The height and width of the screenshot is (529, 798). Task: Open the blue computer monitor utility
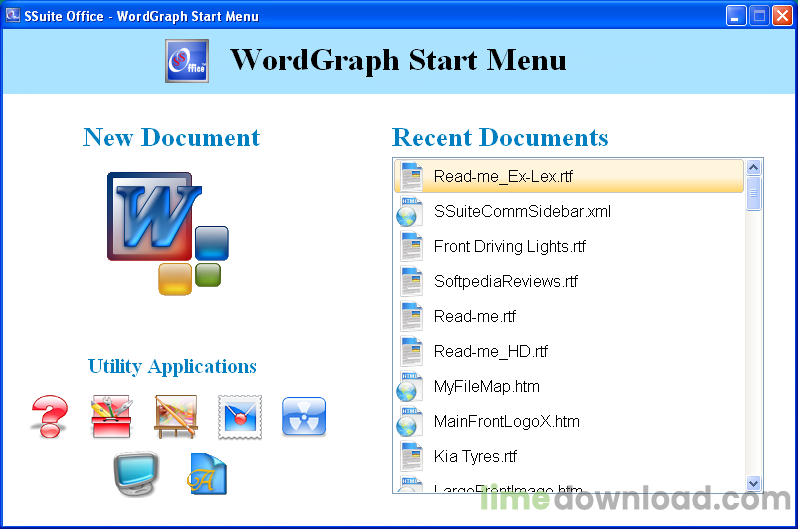click(135, 474)
